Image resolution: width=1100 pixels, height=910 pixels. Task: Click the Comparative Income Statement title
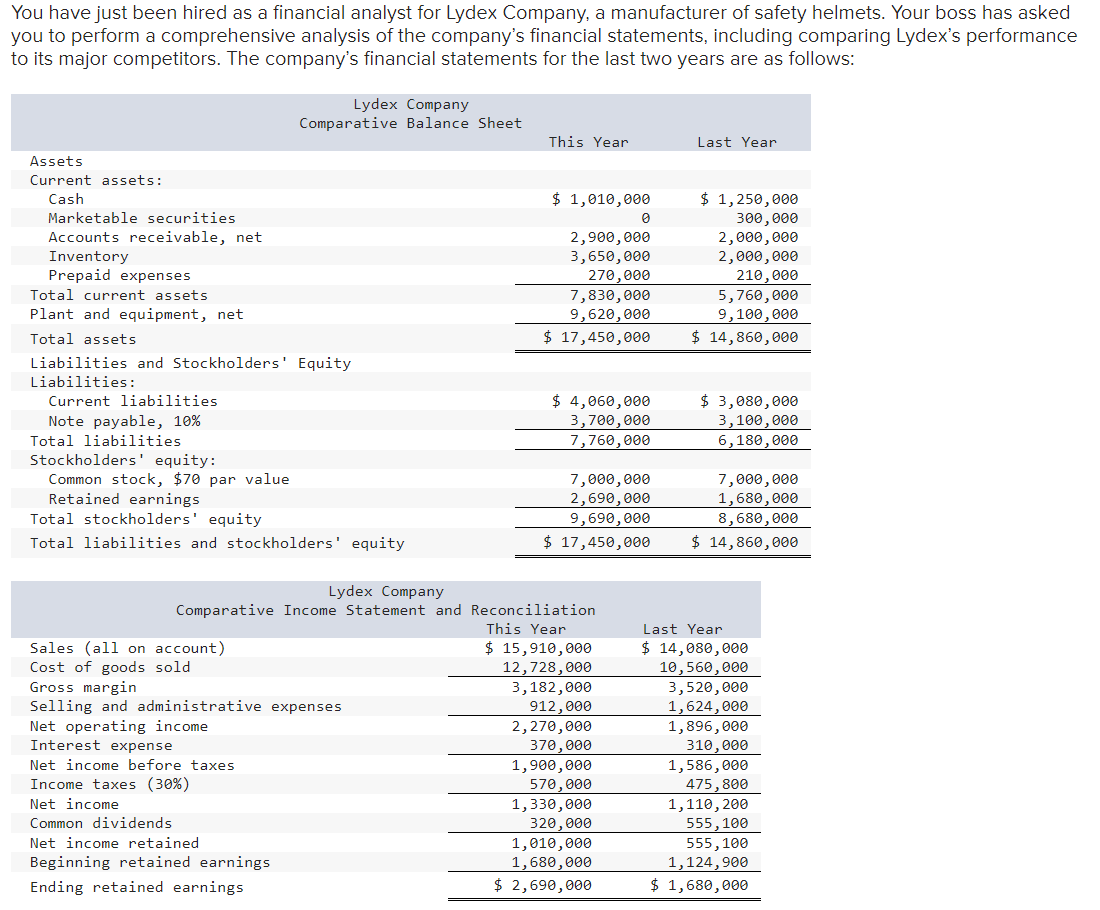387,610
